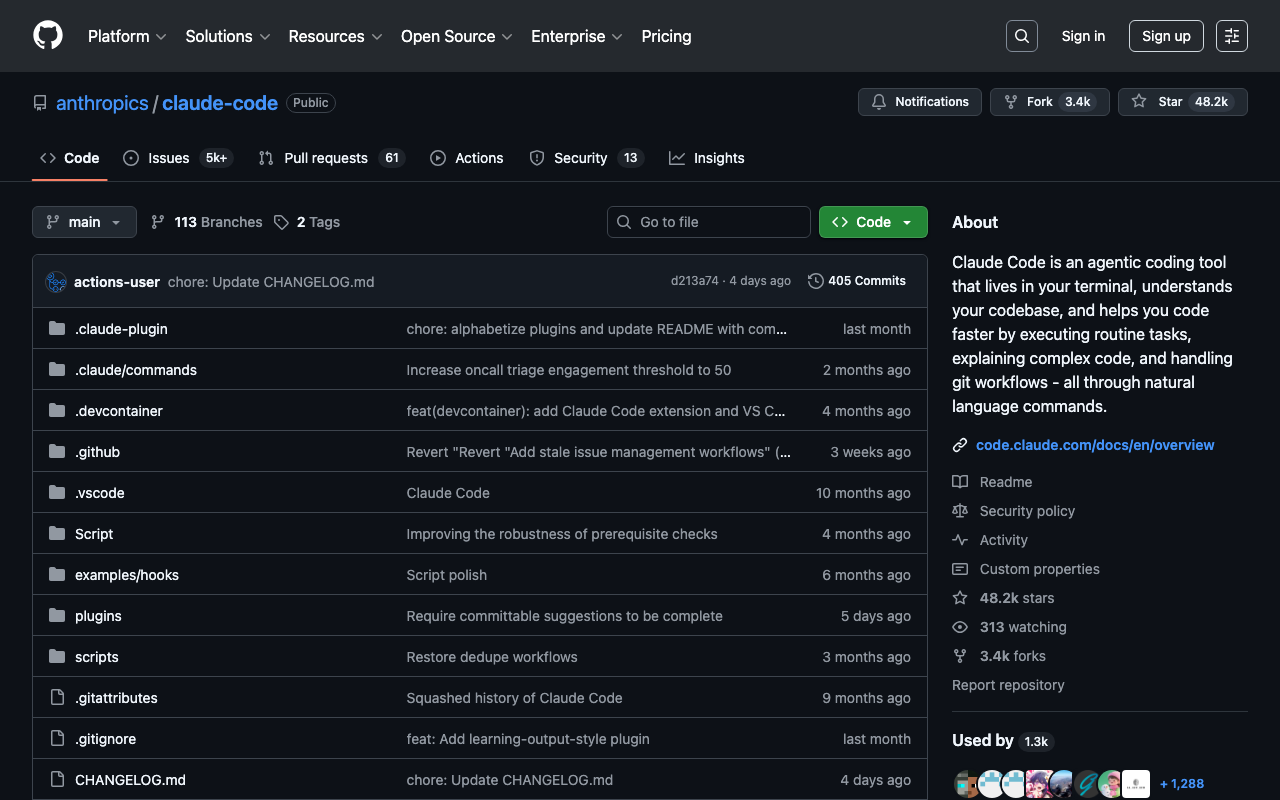Expand the Open Source menu
The image size is (1280, 800).
456,36
